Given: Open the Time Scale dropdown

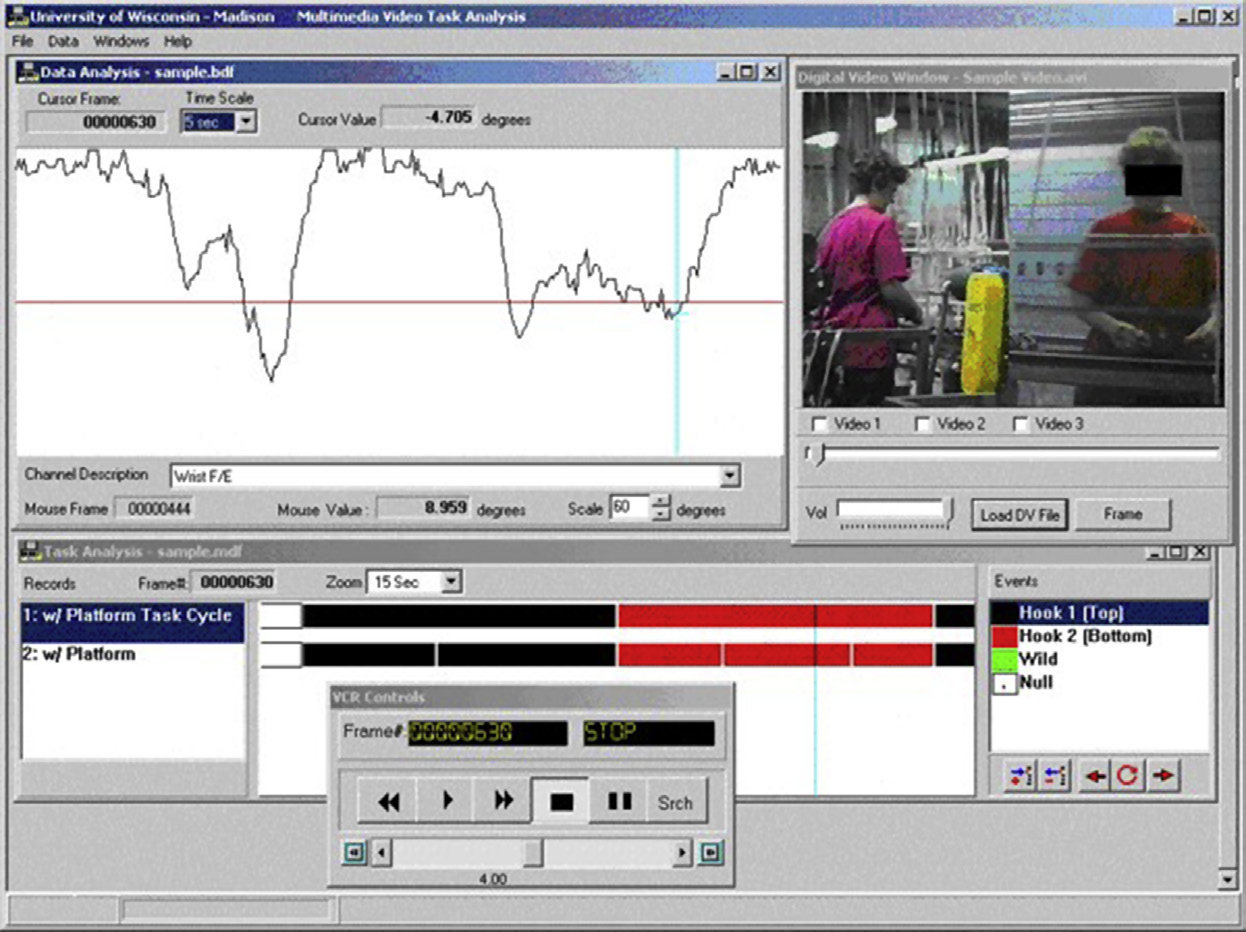Looking at the screenshot, I should coord(247,122).
